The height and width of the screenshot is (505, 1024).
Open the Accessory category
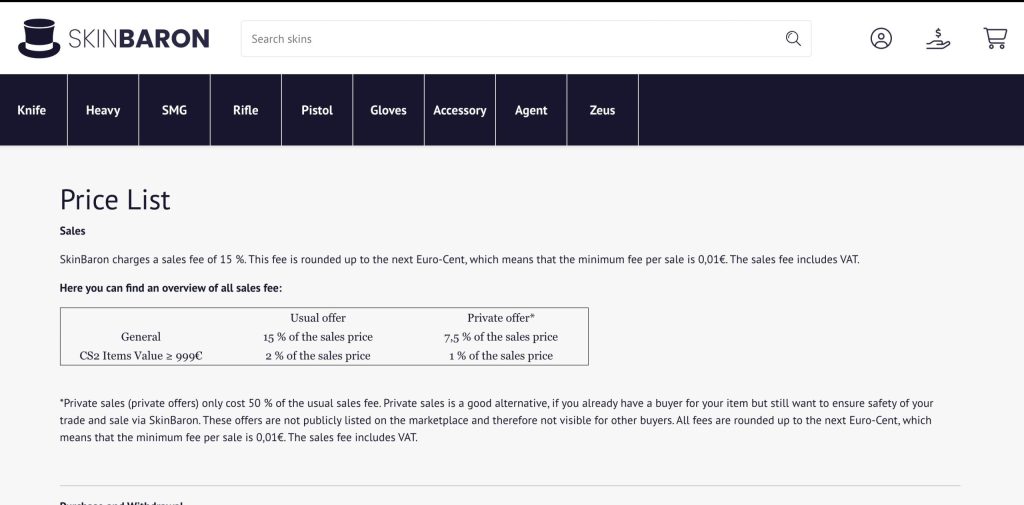point(460,110)
